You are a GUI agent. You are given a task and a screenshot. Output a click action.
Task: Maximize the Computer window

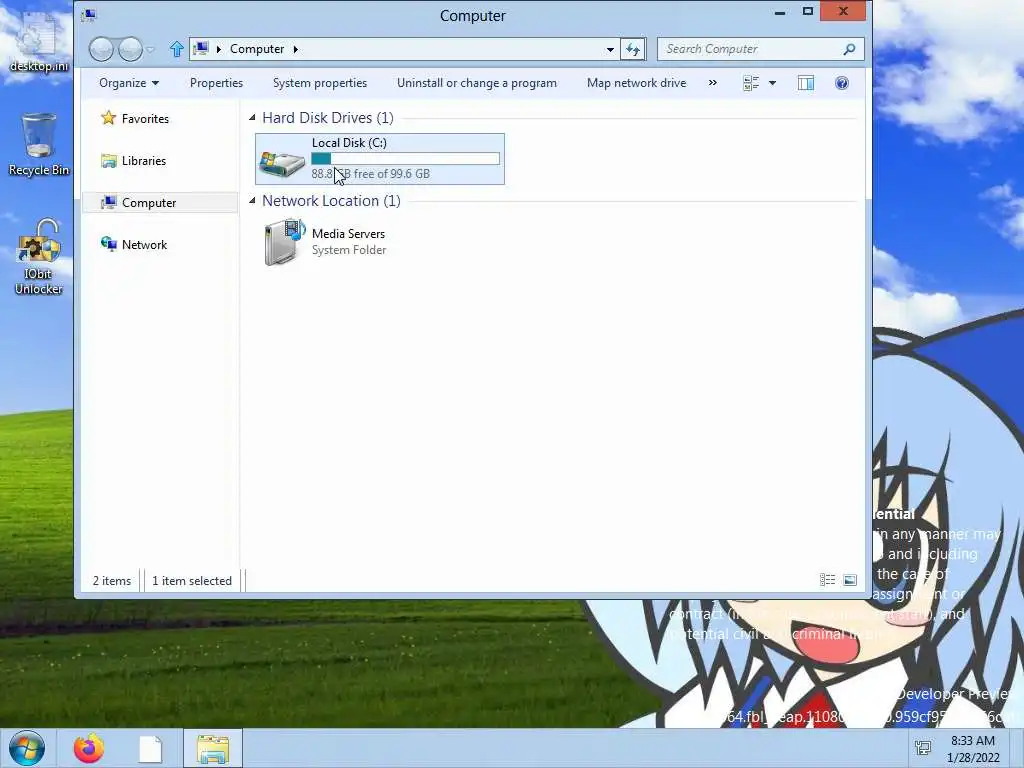click(808, 11)
